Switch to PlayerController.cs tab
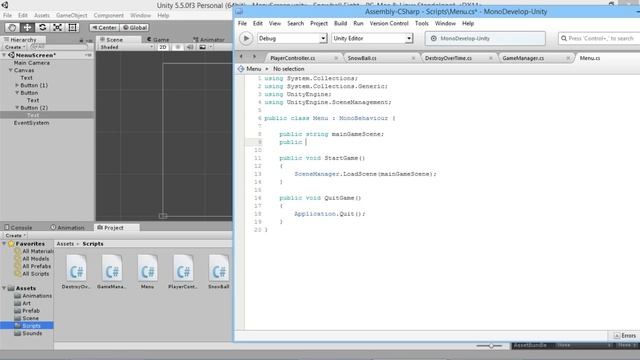The height and width of the screenshot is (360, 640). coord(293,58)
